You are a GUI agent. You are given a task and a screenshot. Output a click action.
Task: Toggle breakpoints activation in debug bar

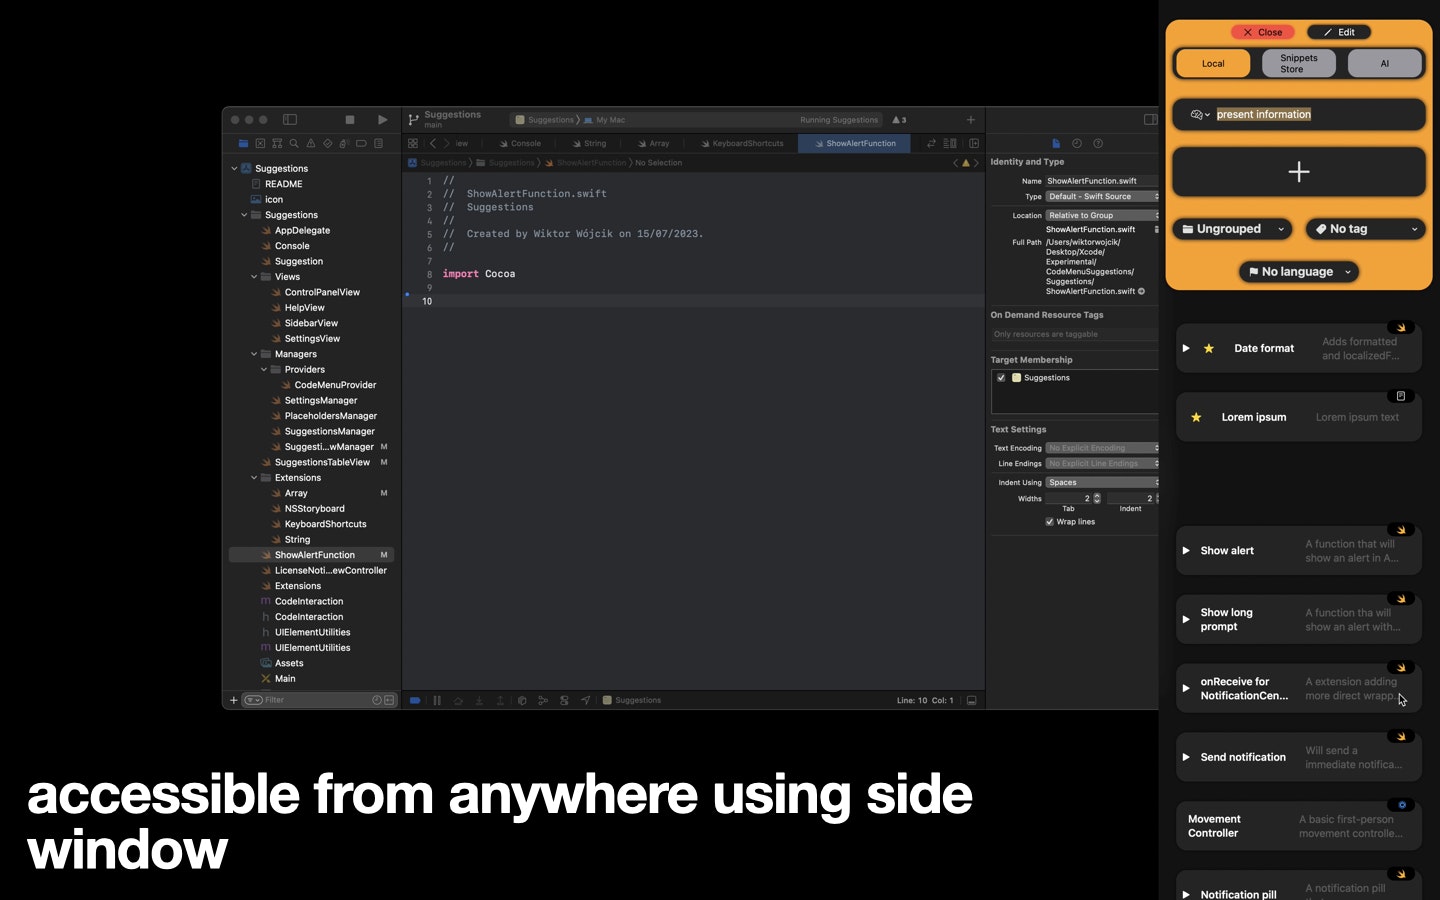(x=415, y=700)
